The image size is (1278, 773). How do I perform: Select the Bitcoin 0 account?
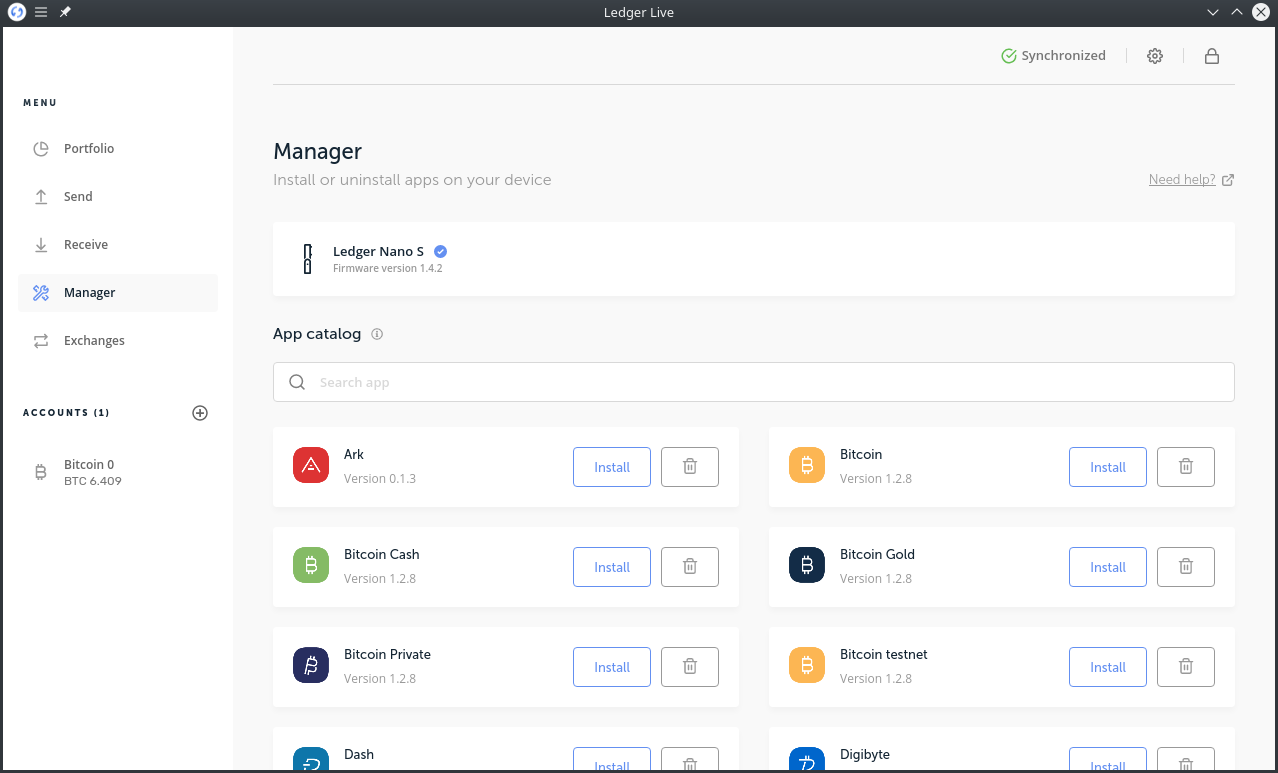[89, 471]
